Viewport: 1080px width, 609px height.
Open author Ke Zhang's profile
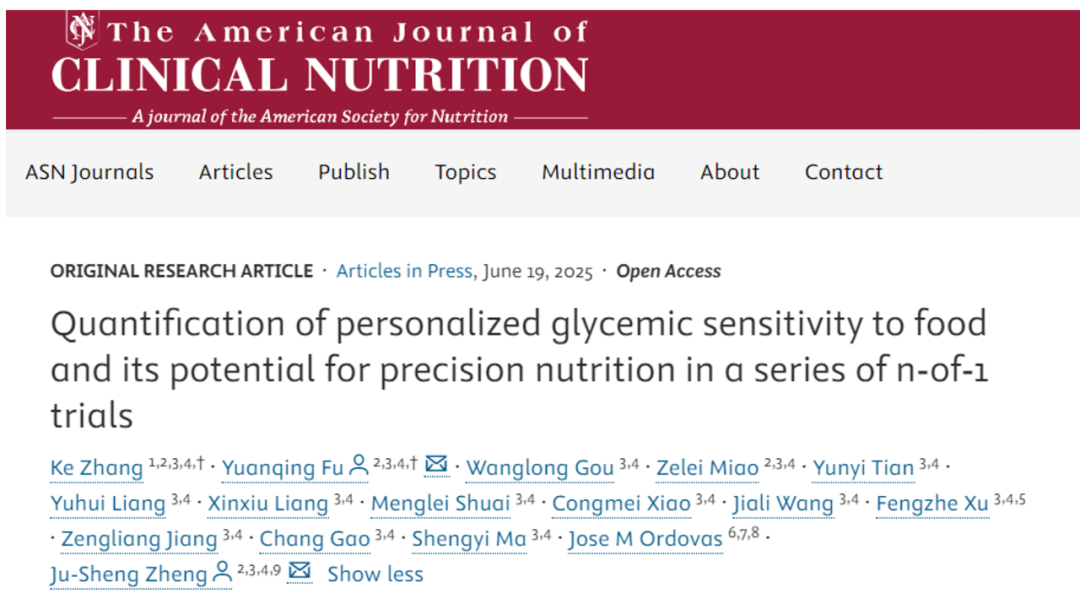[x=96, y=468]
